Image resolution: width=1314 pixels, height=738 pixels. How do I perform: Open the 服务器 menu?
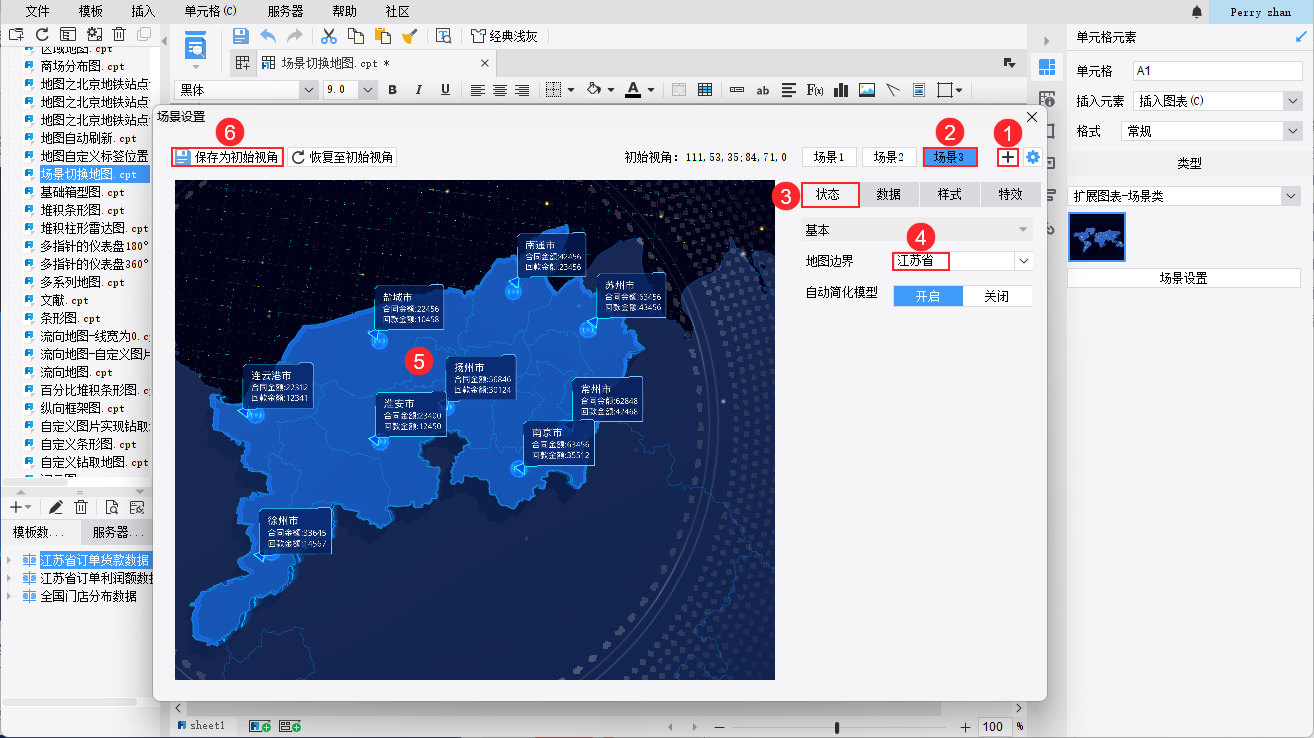pos(285,12)
